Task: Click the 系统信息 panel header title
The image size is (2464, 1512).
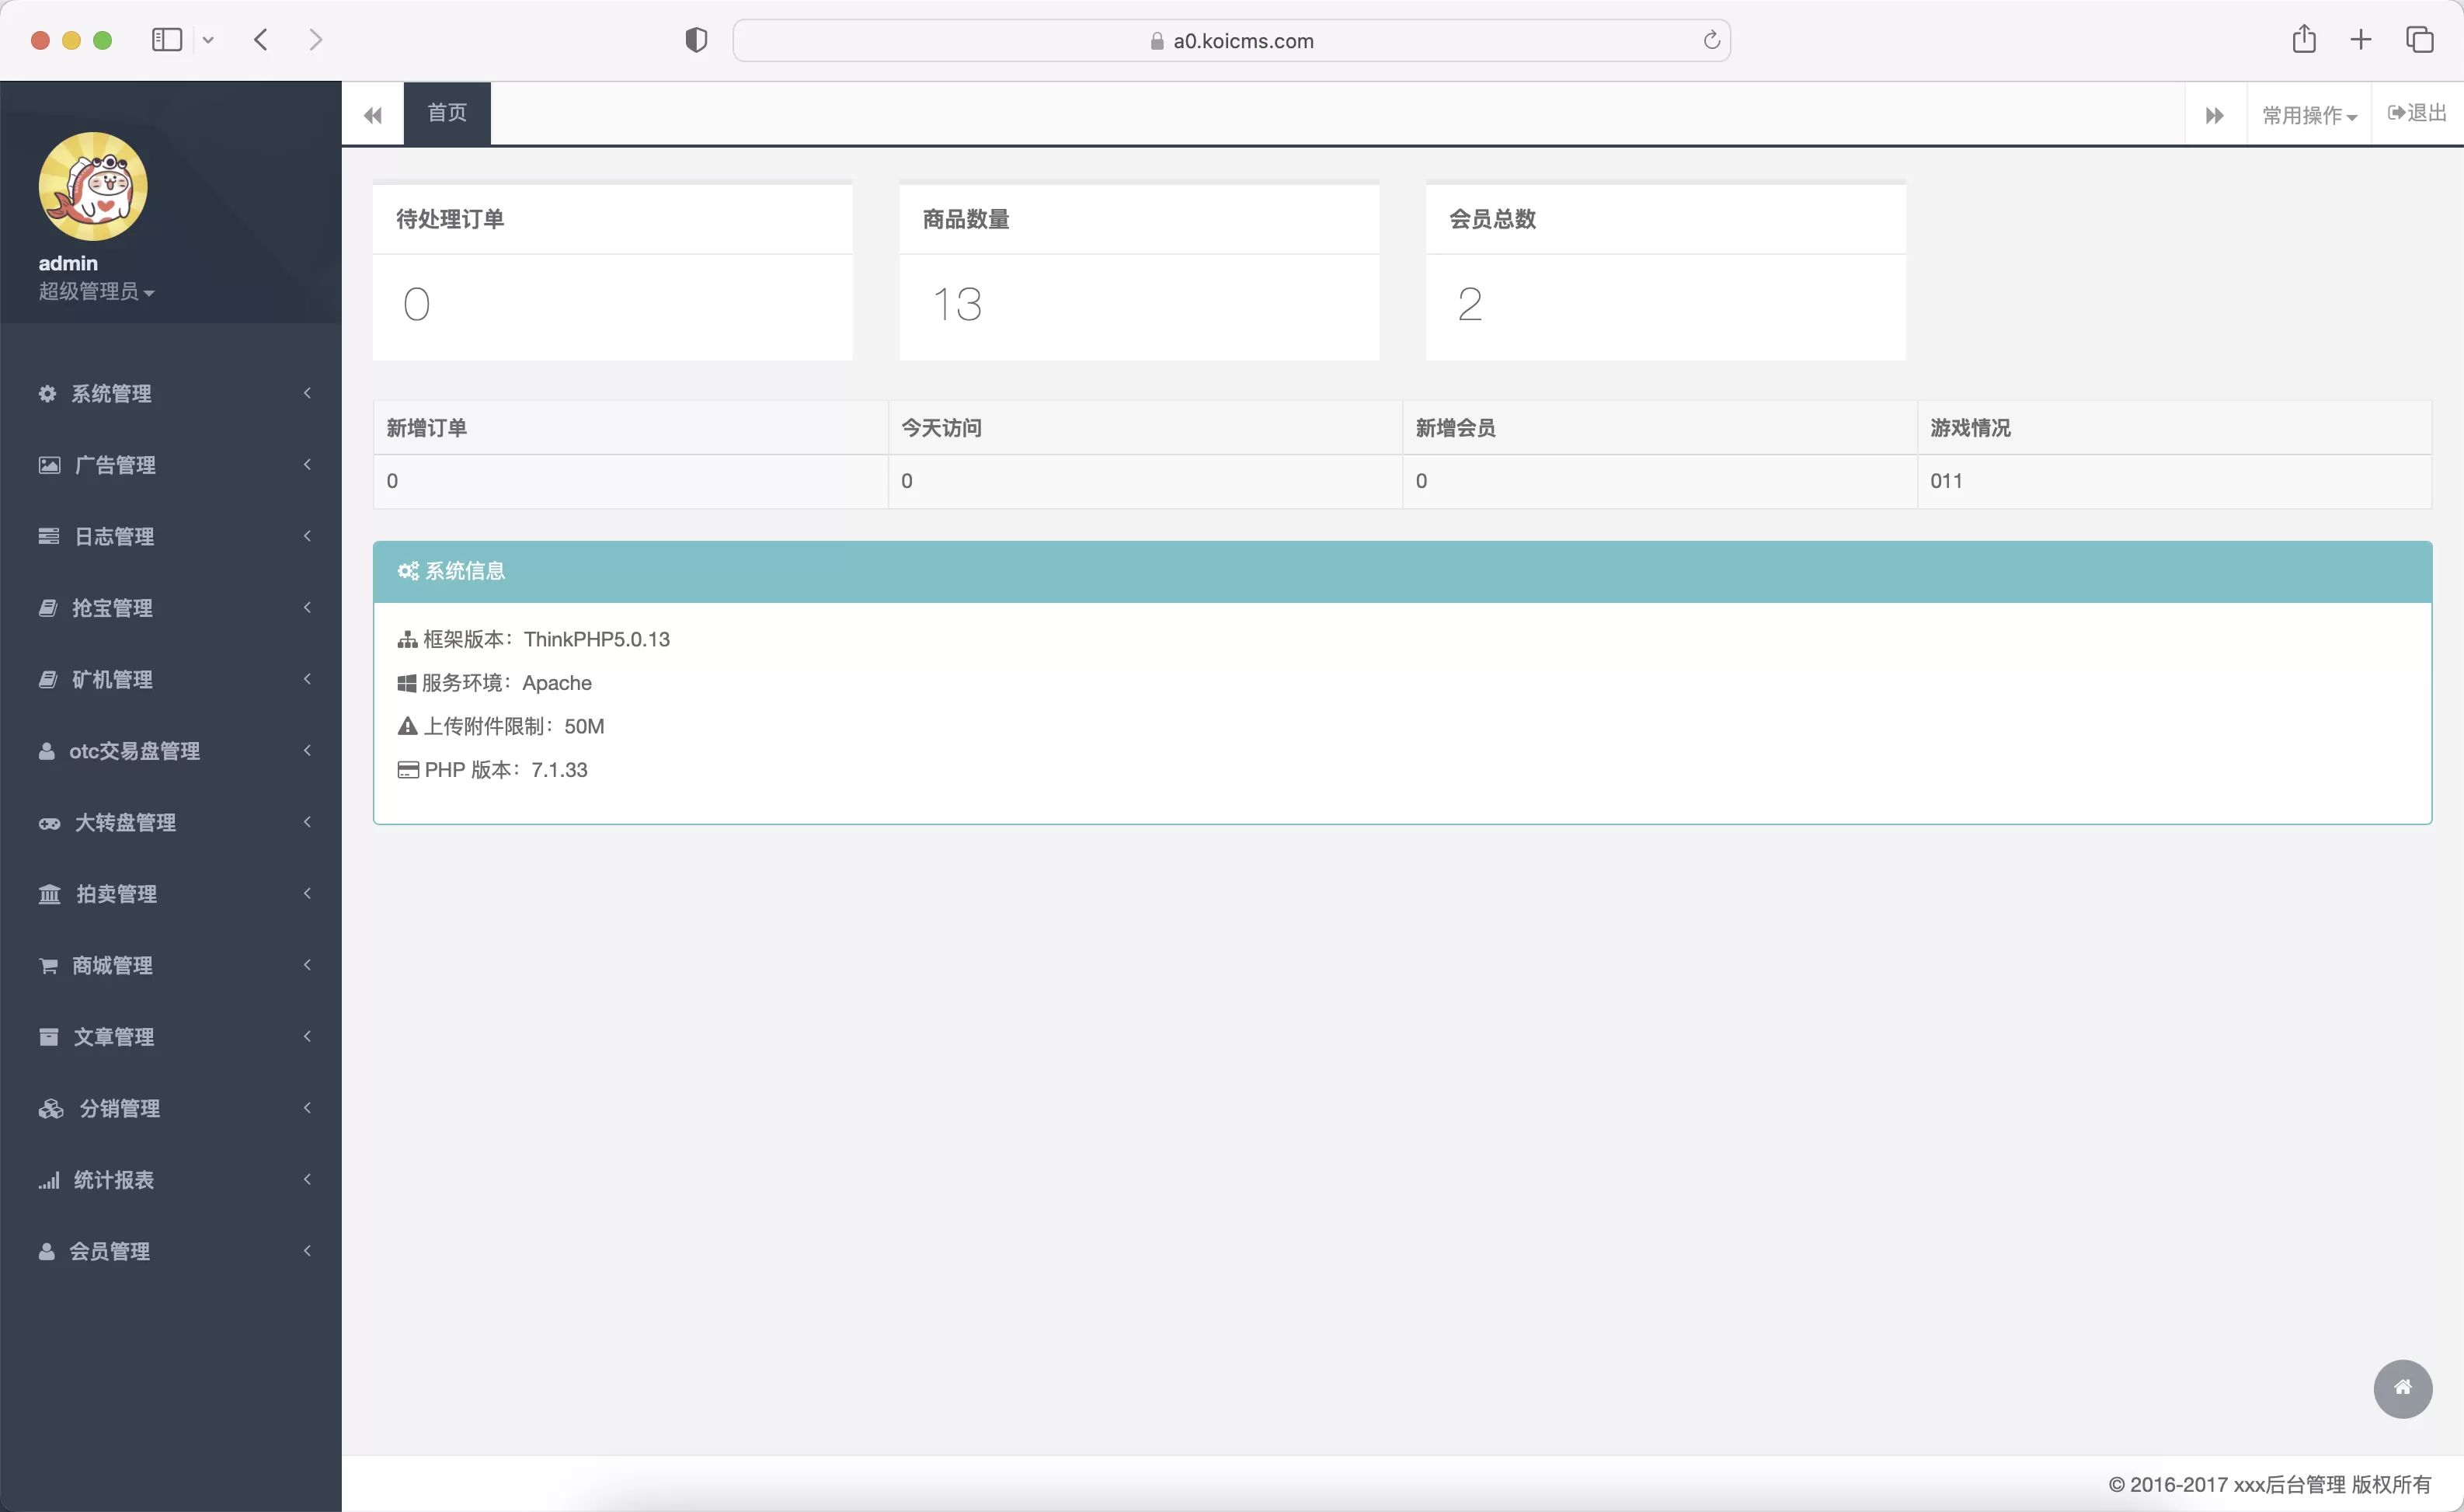Action: coord(465,571)
